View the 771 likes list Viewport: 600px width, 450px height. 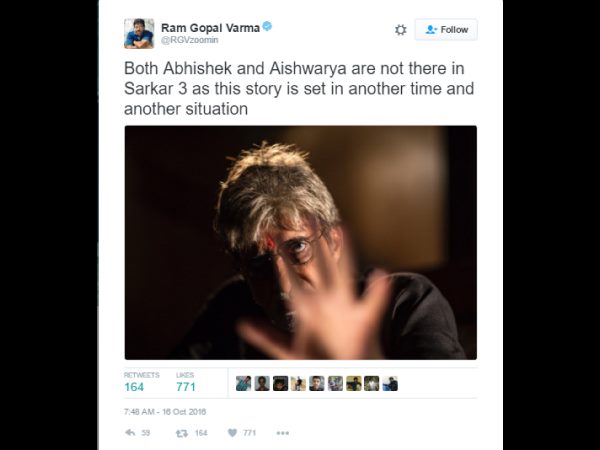click(186, 382)
